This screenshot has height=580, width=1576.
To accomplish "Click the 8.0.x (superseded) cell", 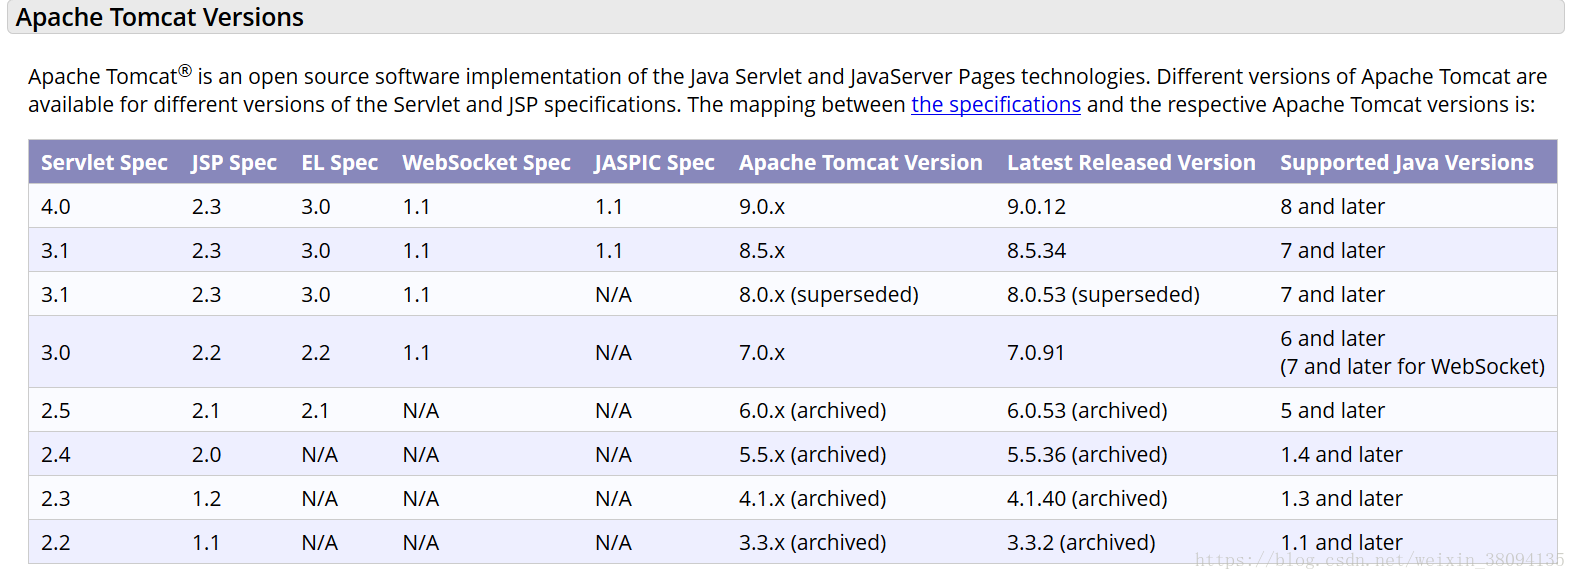I will click(829, 295).
